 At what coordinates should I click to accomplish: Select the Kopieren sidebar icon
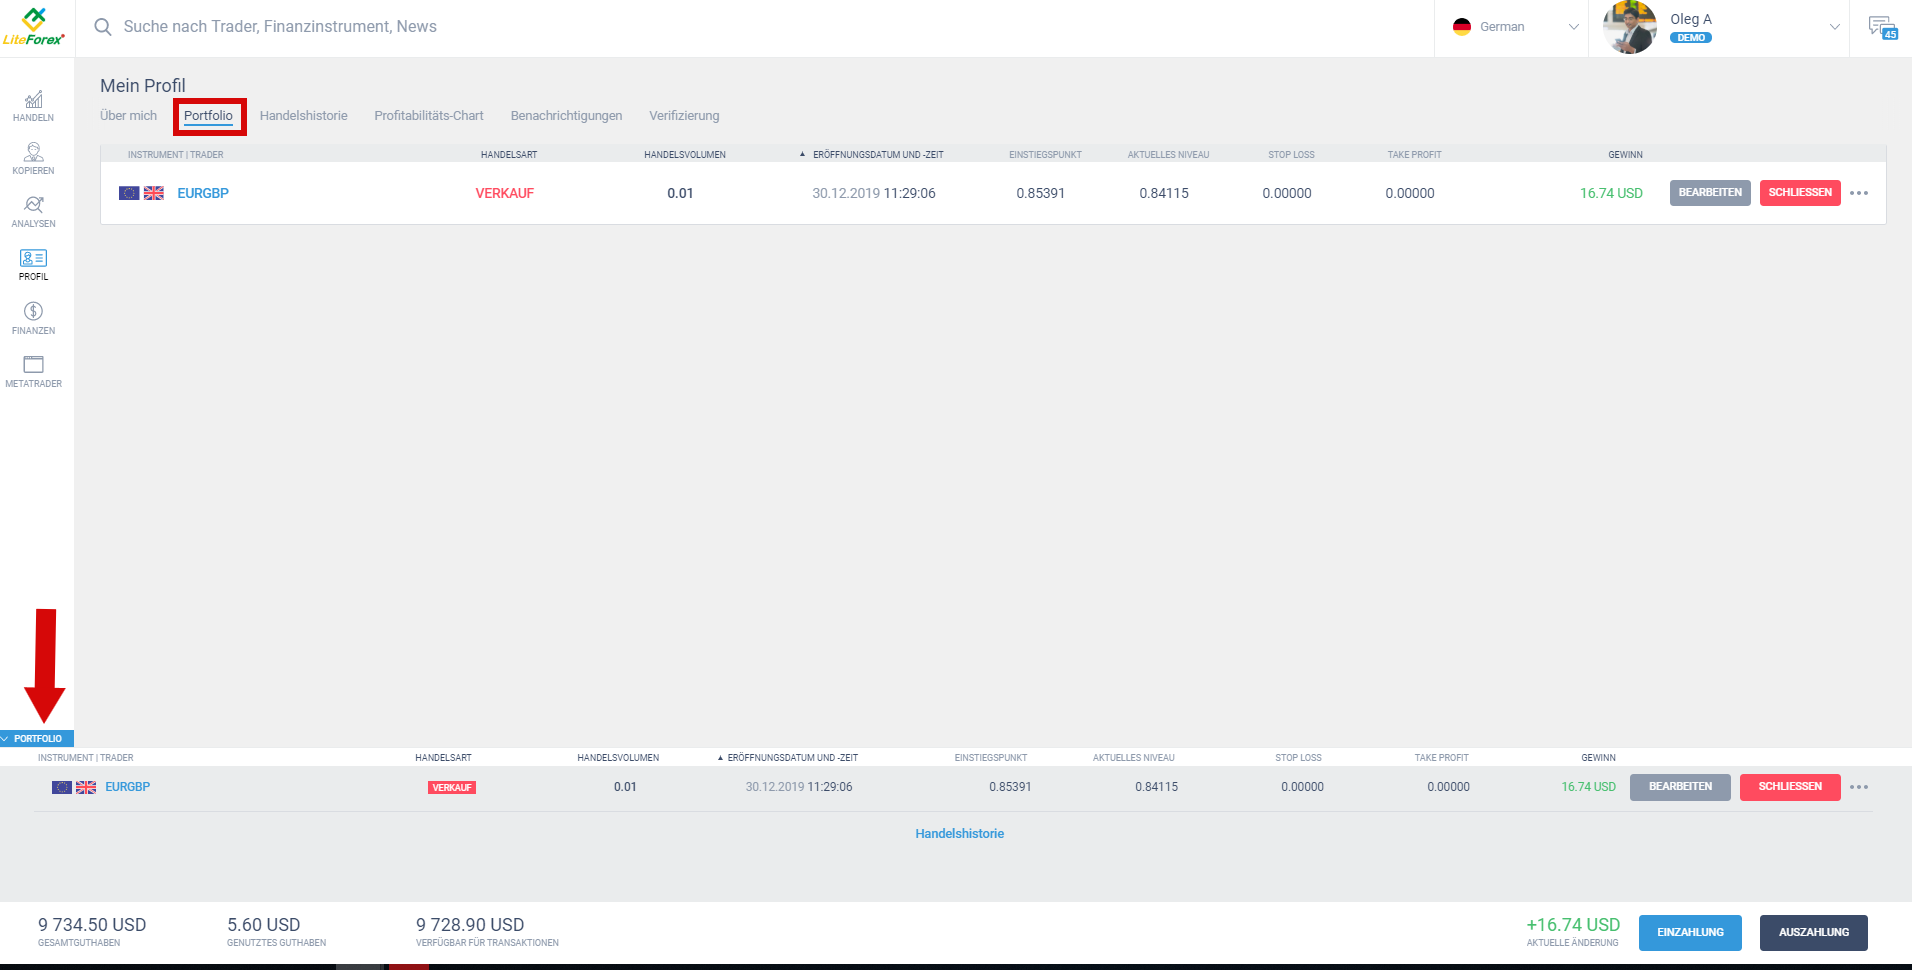[33, 158]
